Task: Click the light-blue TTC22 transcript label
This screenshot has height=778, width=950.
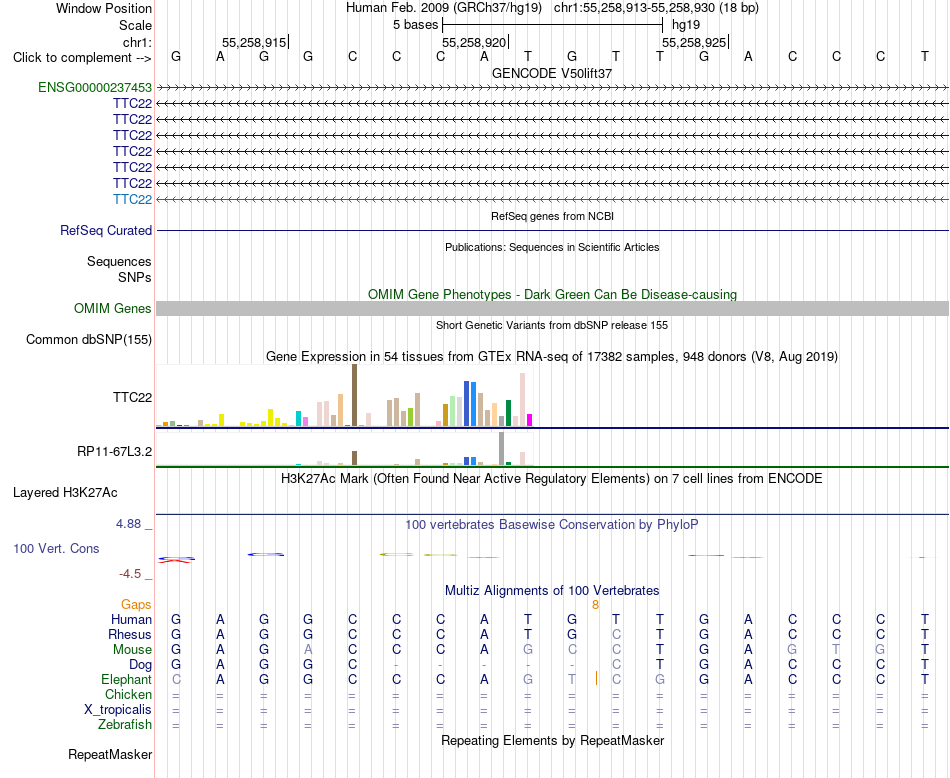Action: pyautogui.click(x=133, y=199)
